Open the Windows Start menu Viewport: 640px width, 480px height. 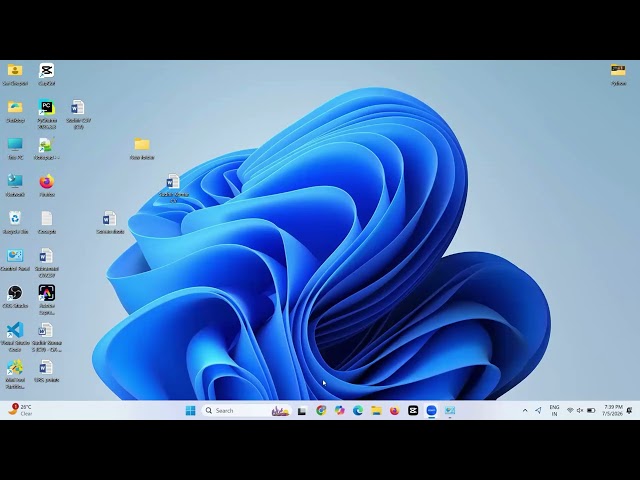[190, 411]
